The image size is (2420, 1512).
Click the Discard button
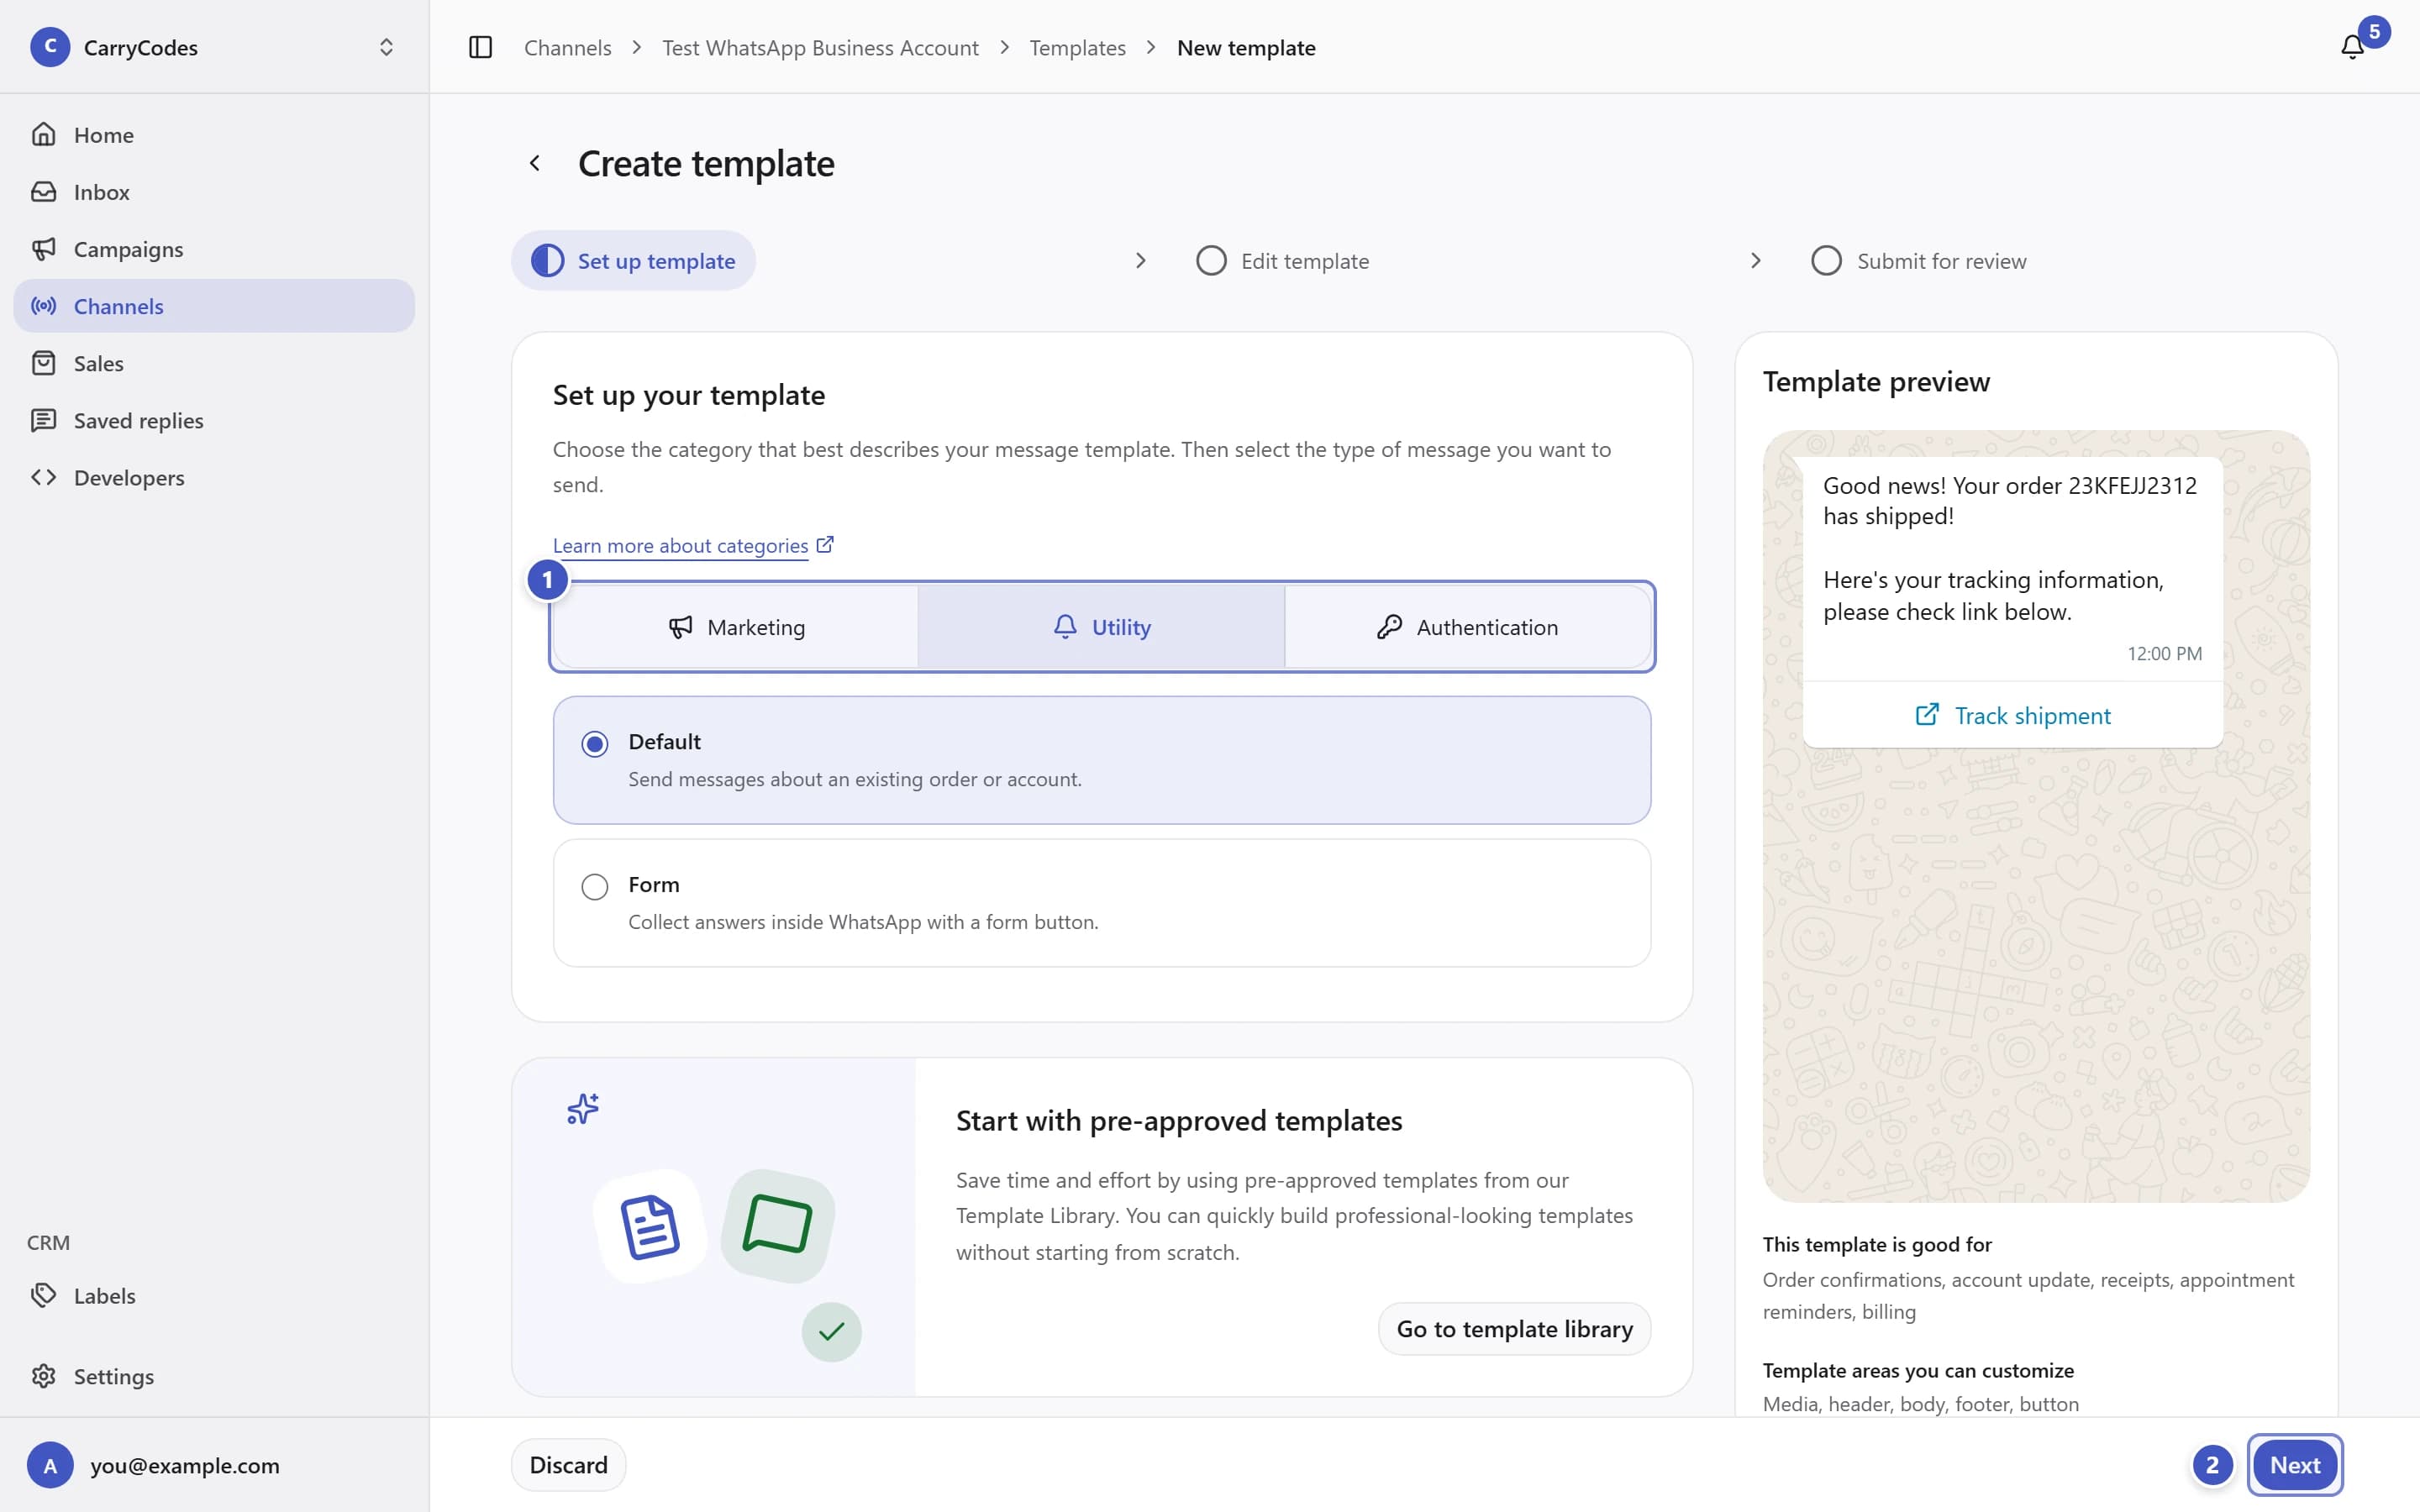(x=568, y=1464)
